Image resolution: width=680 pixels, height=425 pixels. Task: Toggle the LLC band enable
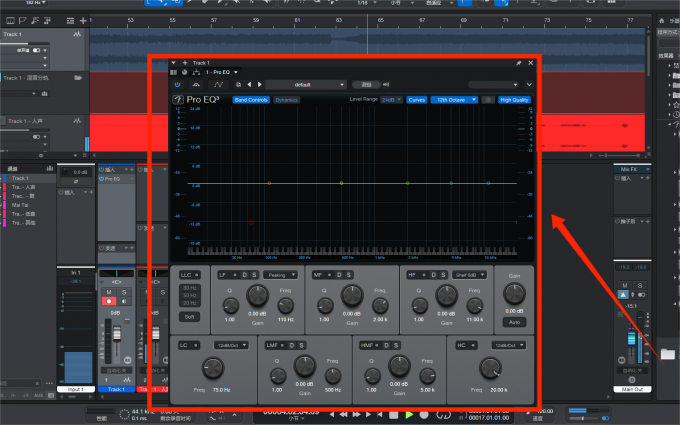[196, 275]
